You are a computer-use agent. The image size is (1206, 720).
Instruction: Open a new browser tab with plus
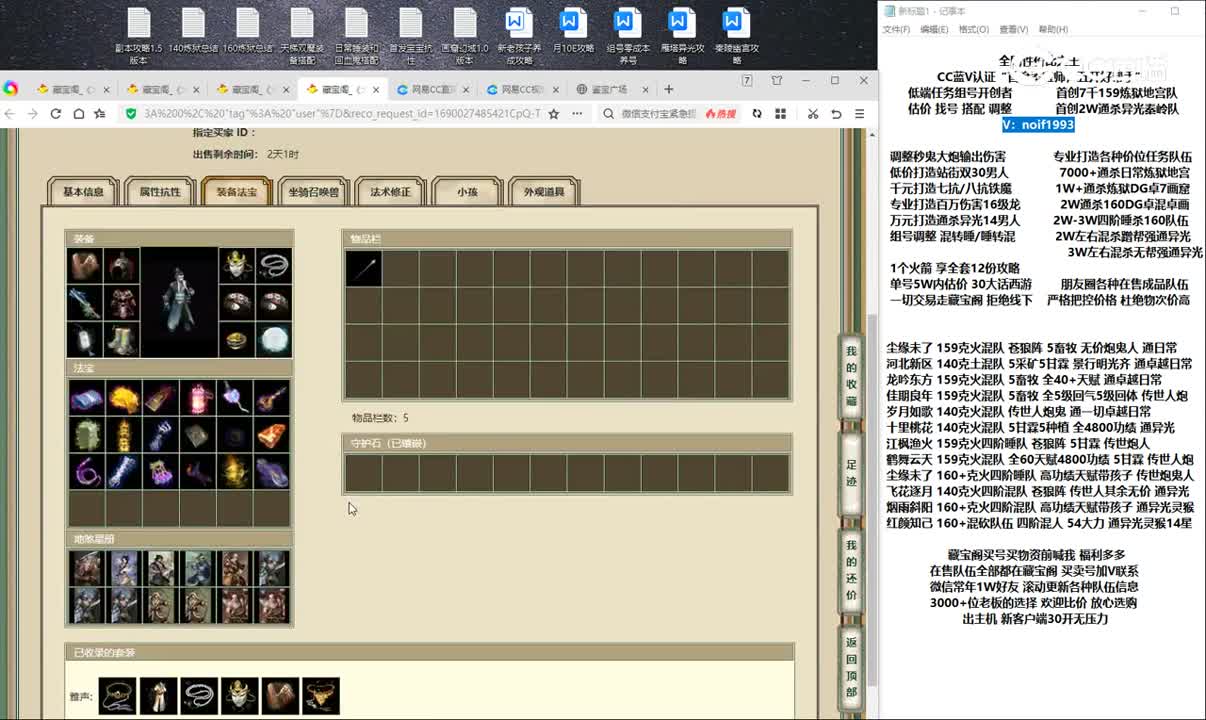[x=669, y=89]
